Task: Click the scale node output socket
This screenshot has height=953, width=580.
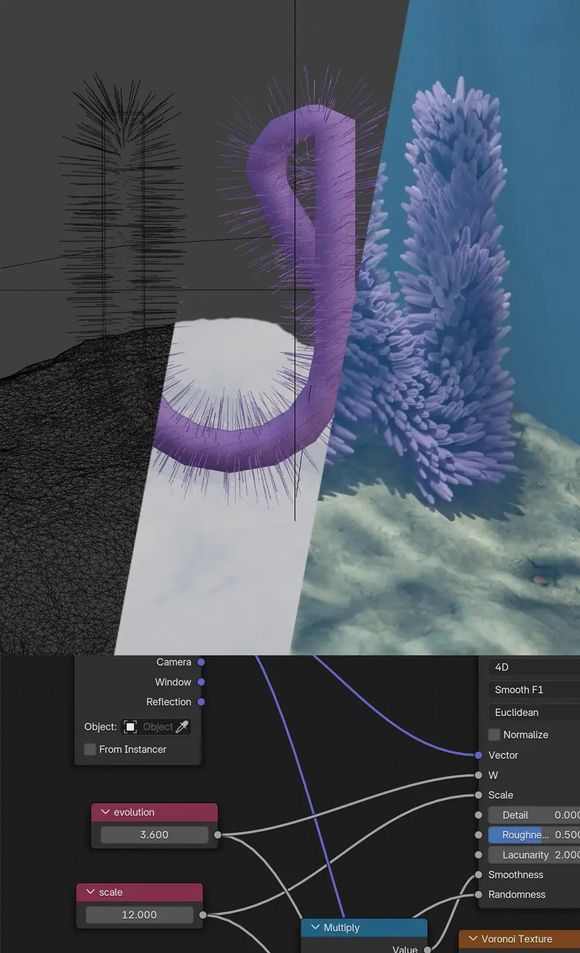Action: tap(202, 915)
